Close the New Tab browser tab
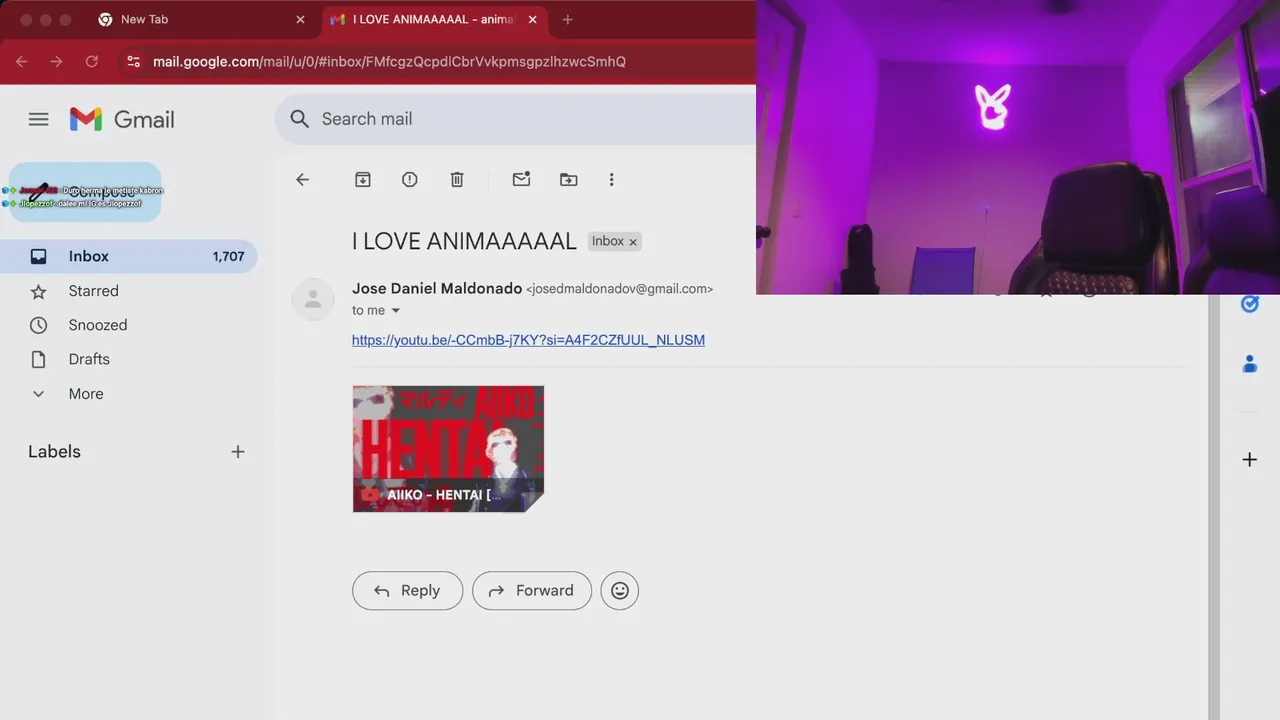 (300, 19)
